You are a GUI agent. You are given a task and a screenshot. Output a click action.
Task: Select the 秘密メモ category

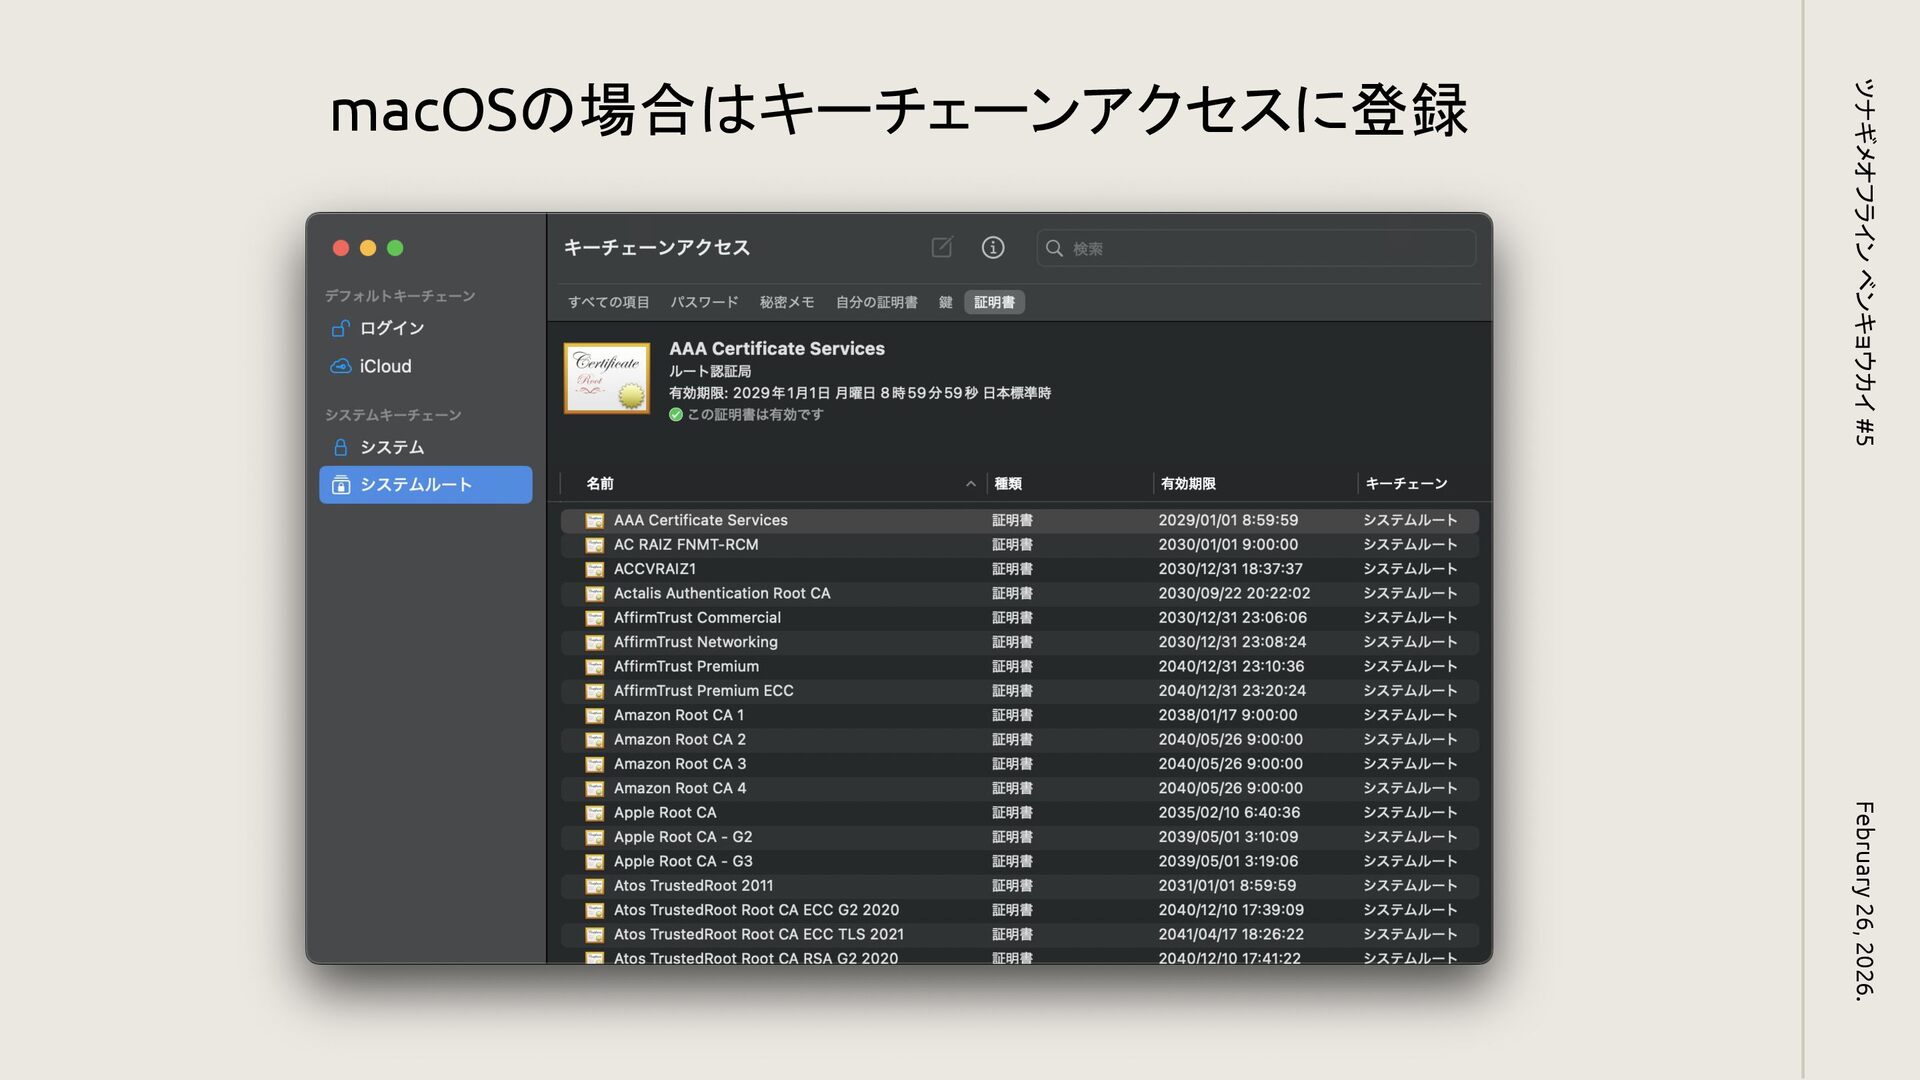point(786,302)
